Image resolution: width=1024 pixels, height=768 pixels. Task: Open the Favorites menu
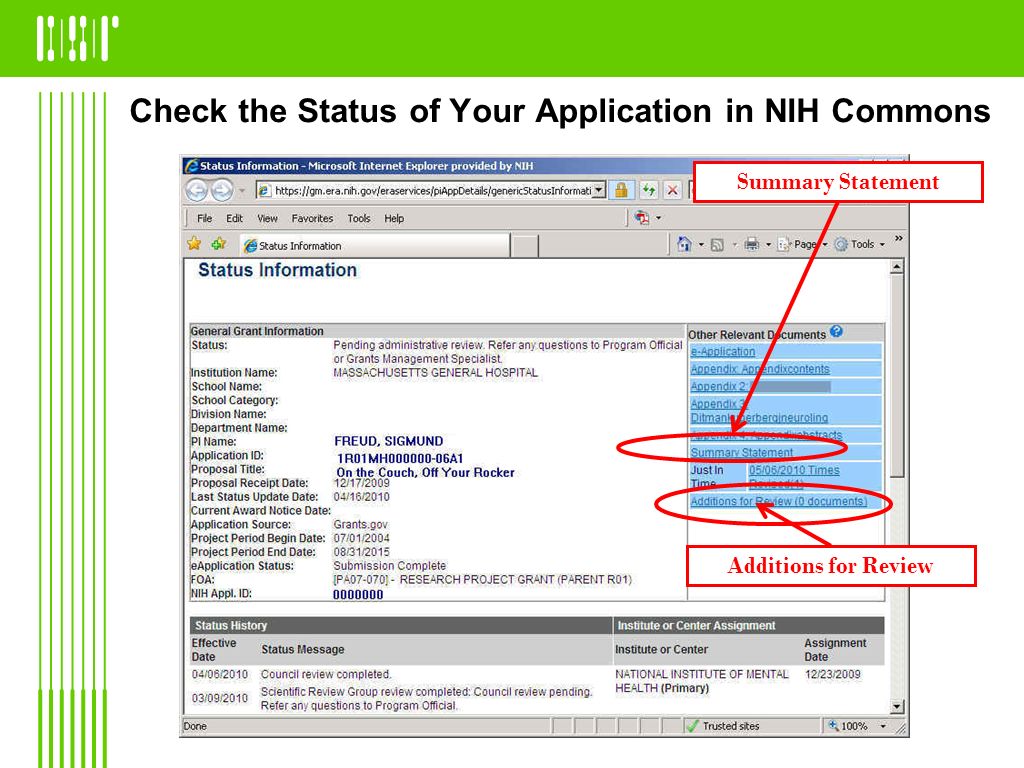pyautogui.click(x=312, y=218)
